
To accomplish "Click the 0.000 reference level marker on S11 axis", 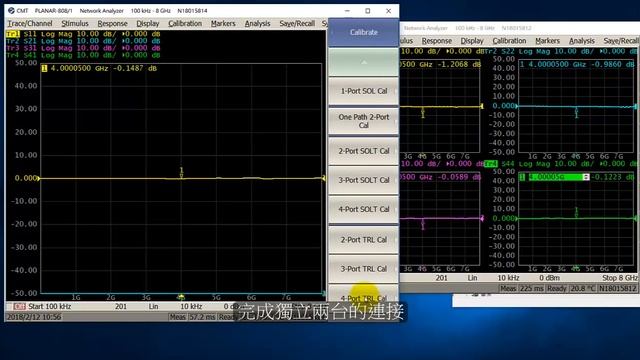I will pyautogui.click(x=26, y=178).
